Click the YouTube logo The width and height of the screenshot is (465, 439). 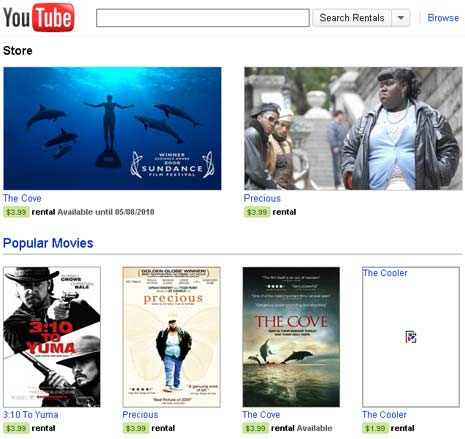38,17
